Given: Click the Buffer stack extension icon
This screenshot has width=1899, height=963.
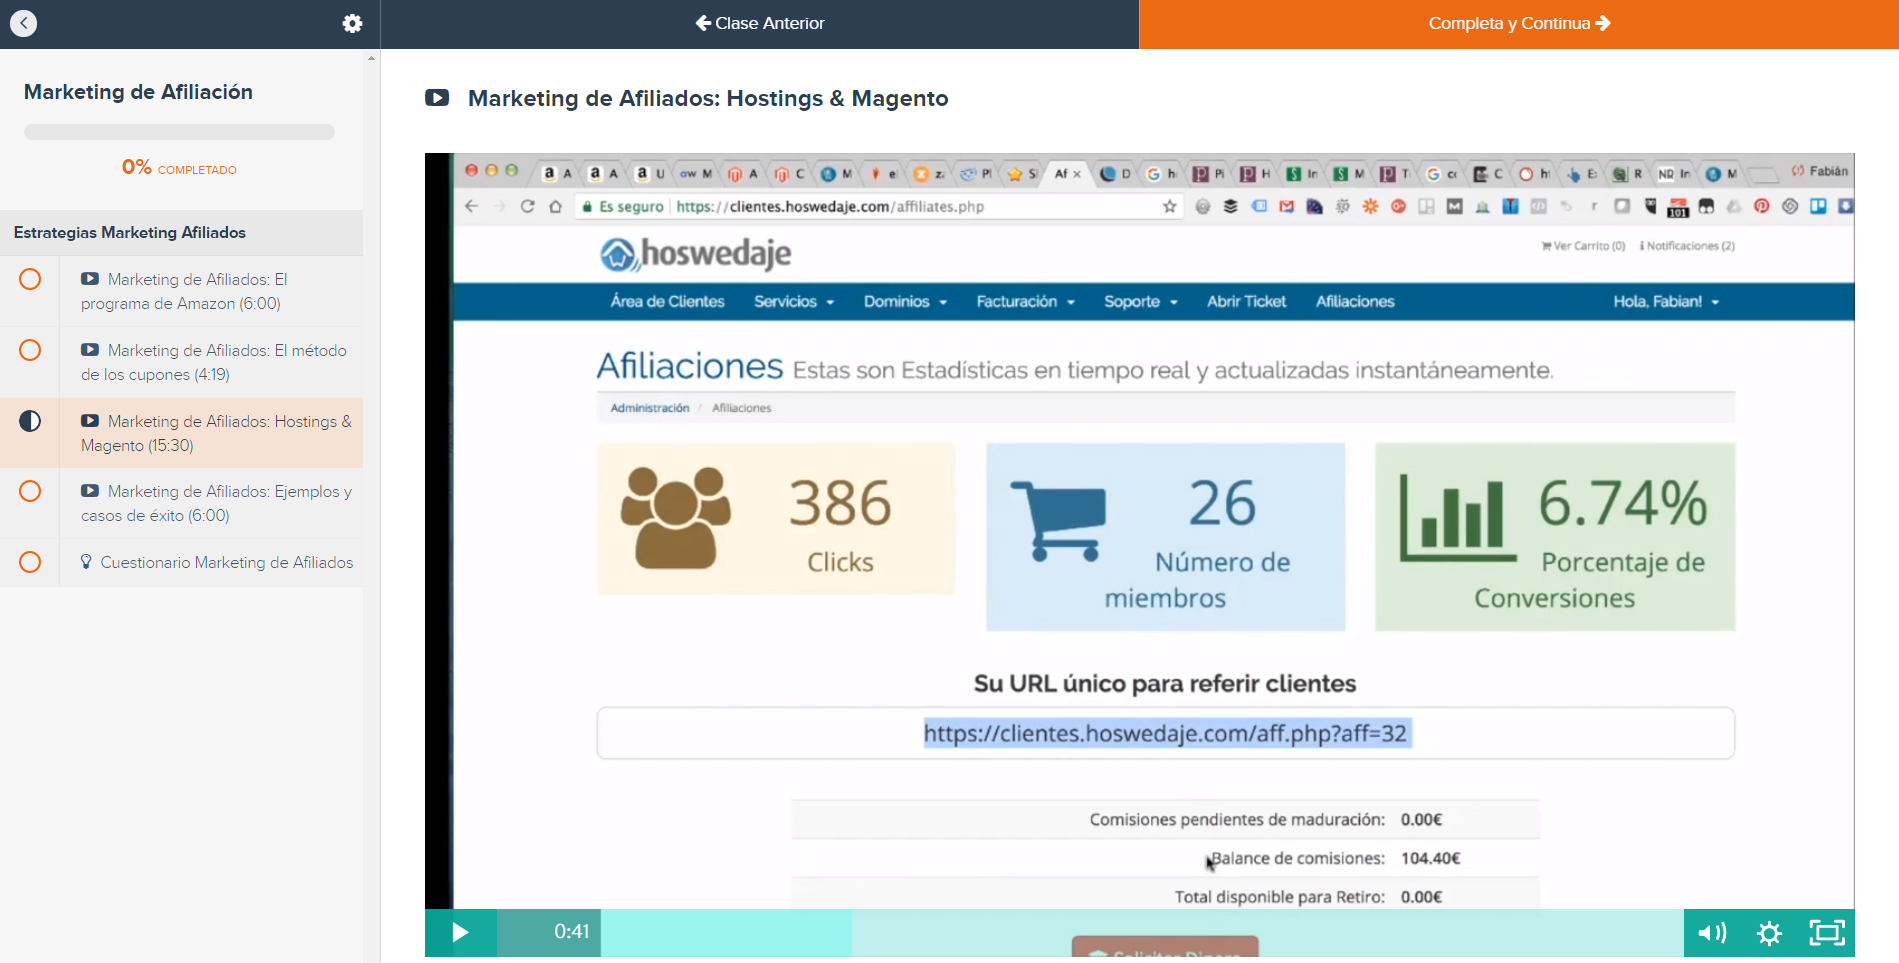Looking at the screenshot, I should pos(1231,206).
